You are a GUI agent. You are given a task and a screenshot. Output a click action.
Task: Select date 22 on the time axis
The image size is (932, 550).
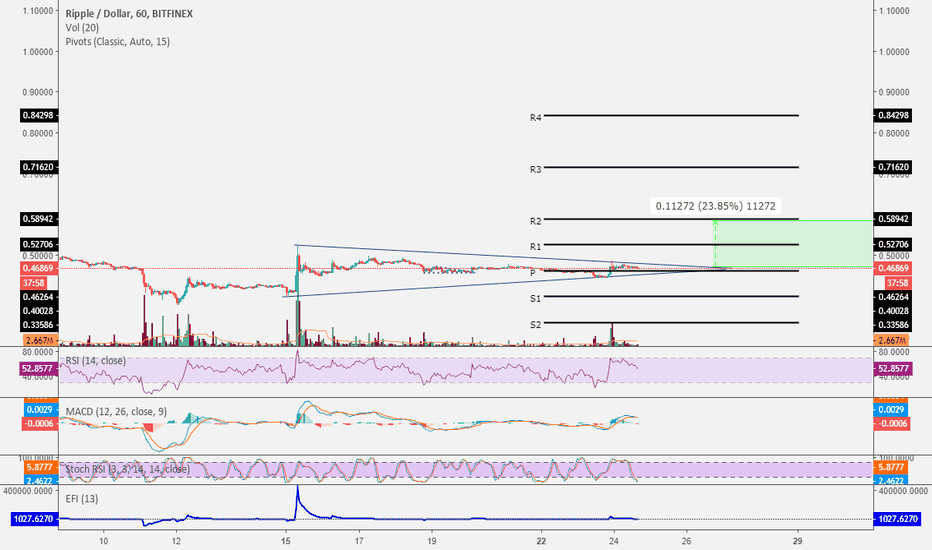(541, 541)
